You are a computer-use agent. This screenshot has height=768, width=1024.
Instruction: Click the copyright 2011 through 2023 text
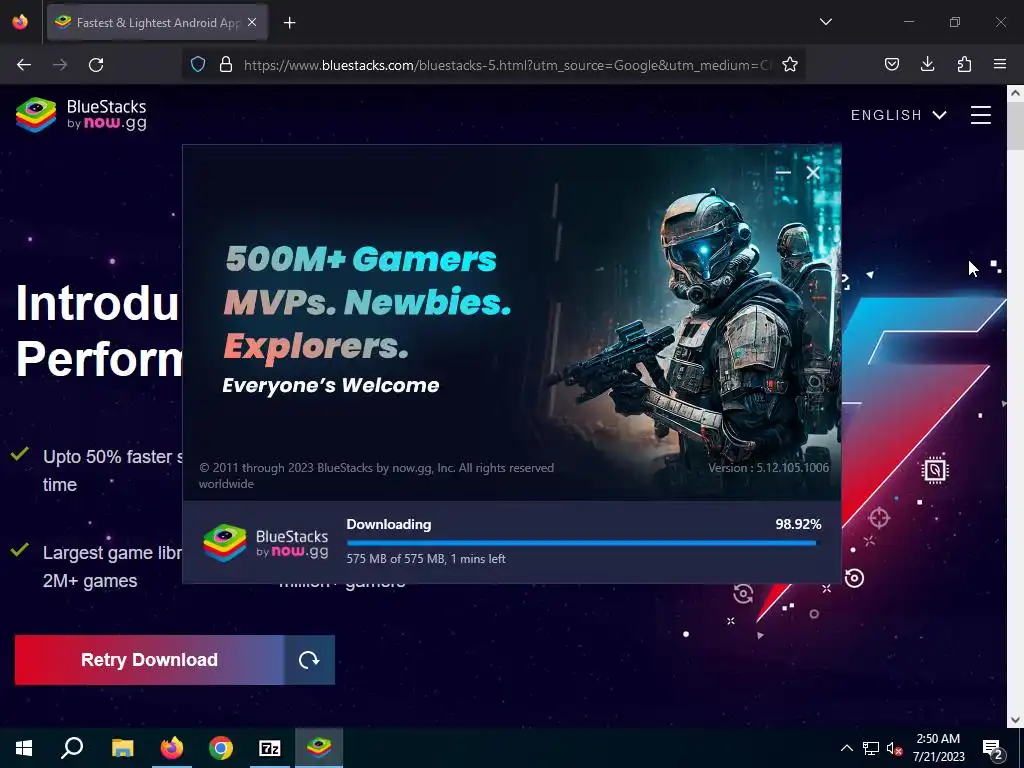[x=376, y=475]
